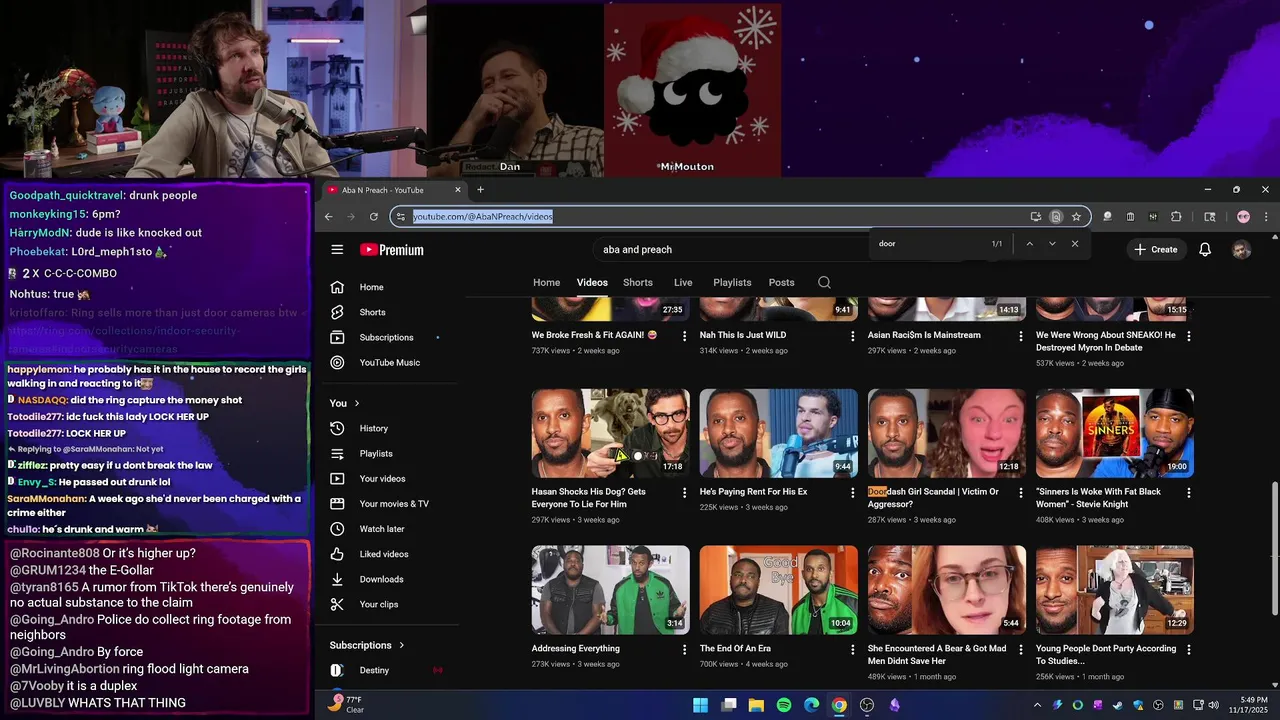Open options for Doordash Girl Scandal video
The width and height of the screenshot is (1280, 720).
point(1020,493)
